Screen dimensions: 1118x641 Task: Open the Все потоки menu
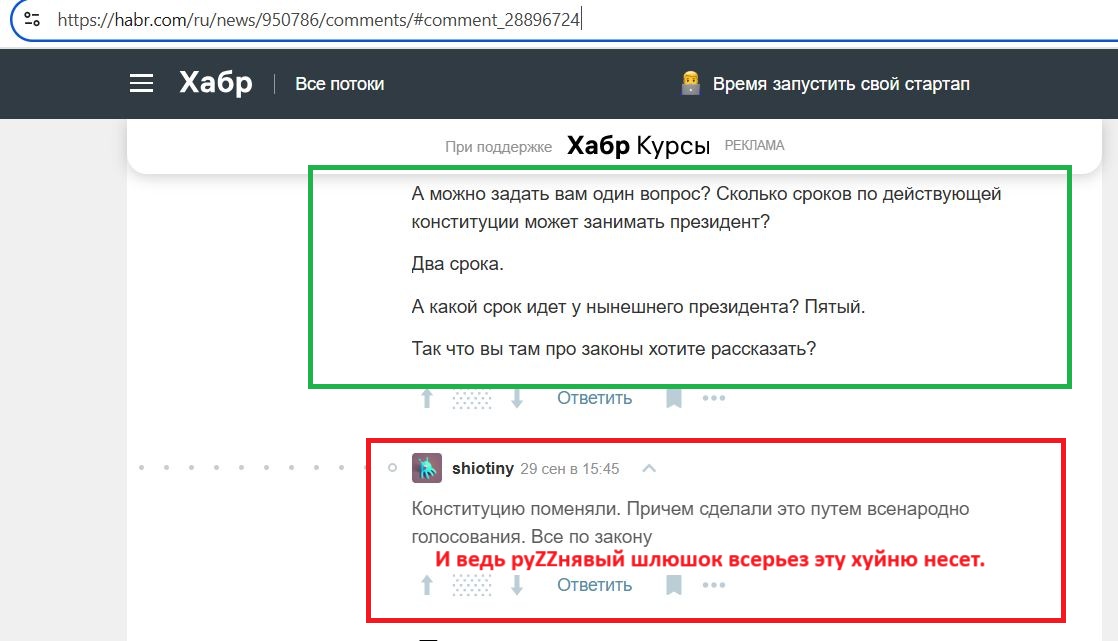pos(339,84)
